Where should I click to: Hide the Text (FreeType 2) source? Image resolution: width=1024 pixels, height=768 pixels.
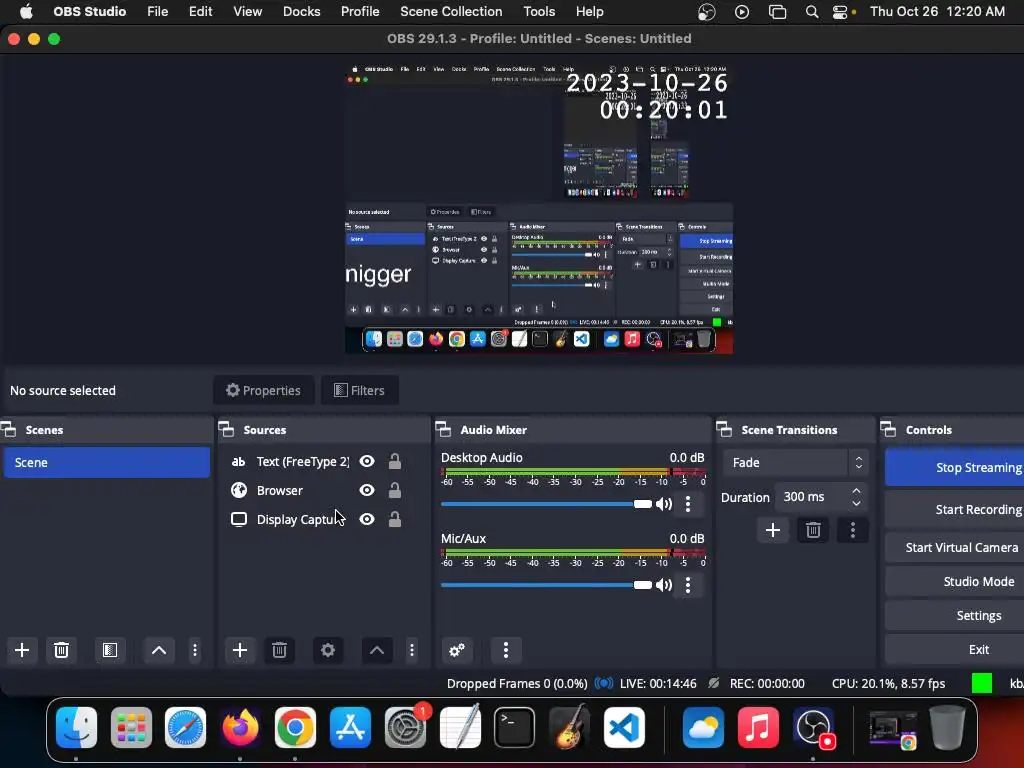click(367, 462)
